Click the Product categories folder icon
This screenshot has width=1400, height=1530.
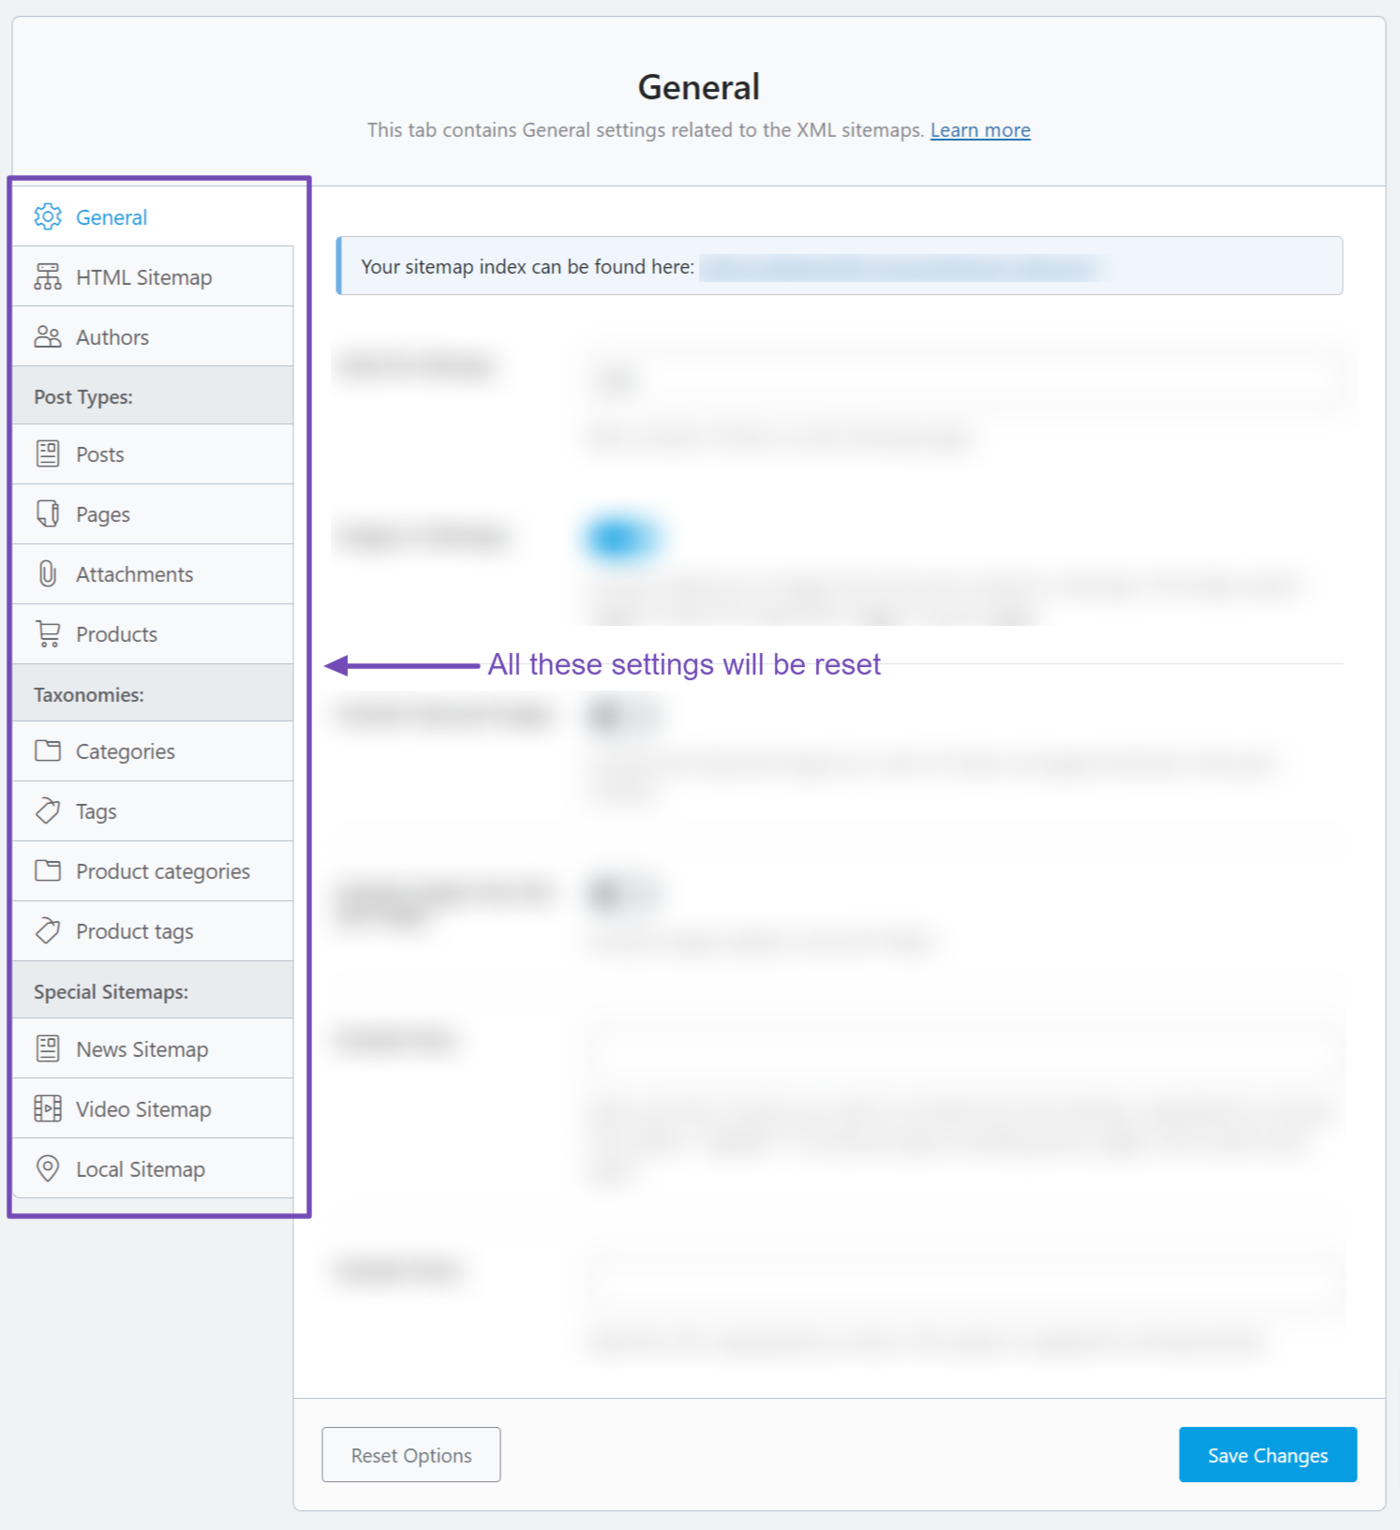pos(47,871)
